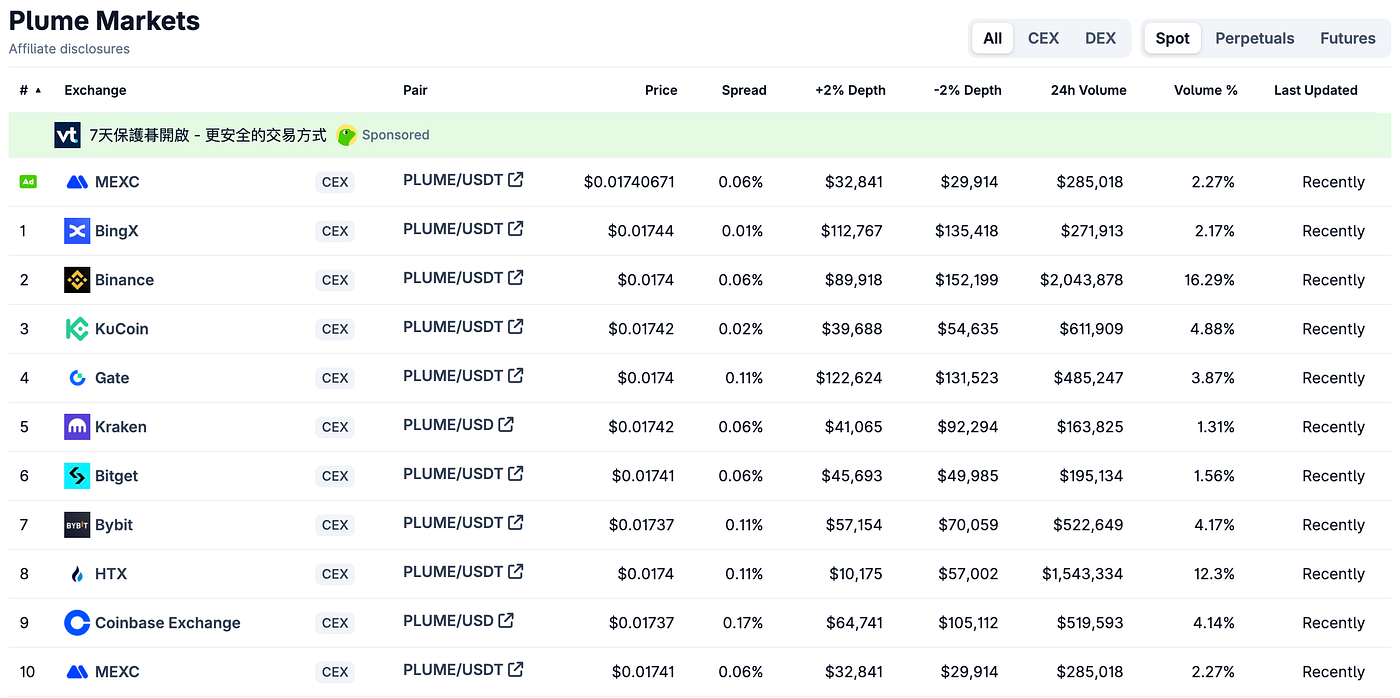The height and width of the screenshot is (698, 1400).
Task: Switch to the Futures tab
Action: point(1347,38)
